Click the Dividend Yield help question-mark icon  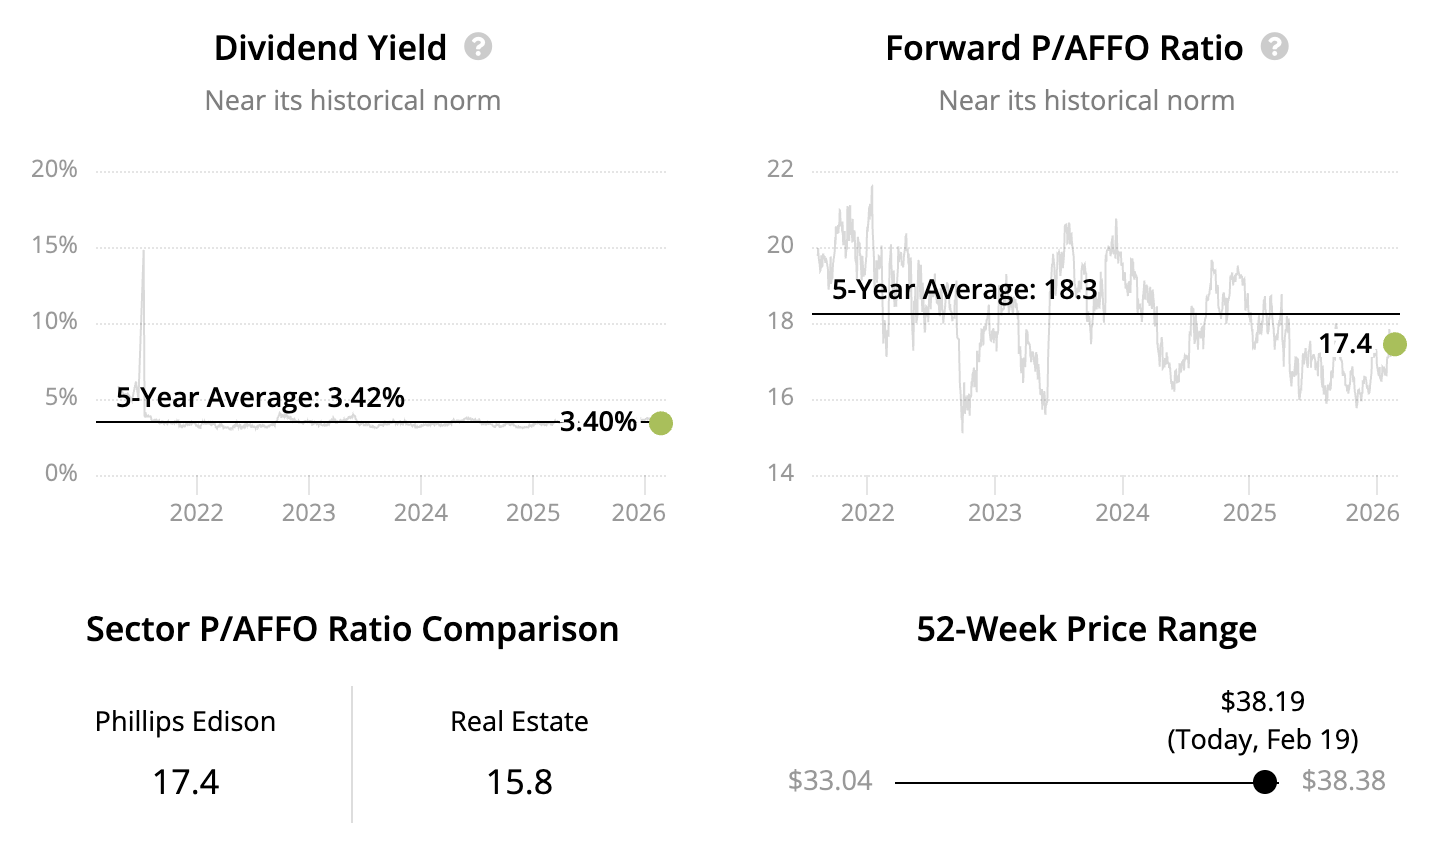coord(478,47)
